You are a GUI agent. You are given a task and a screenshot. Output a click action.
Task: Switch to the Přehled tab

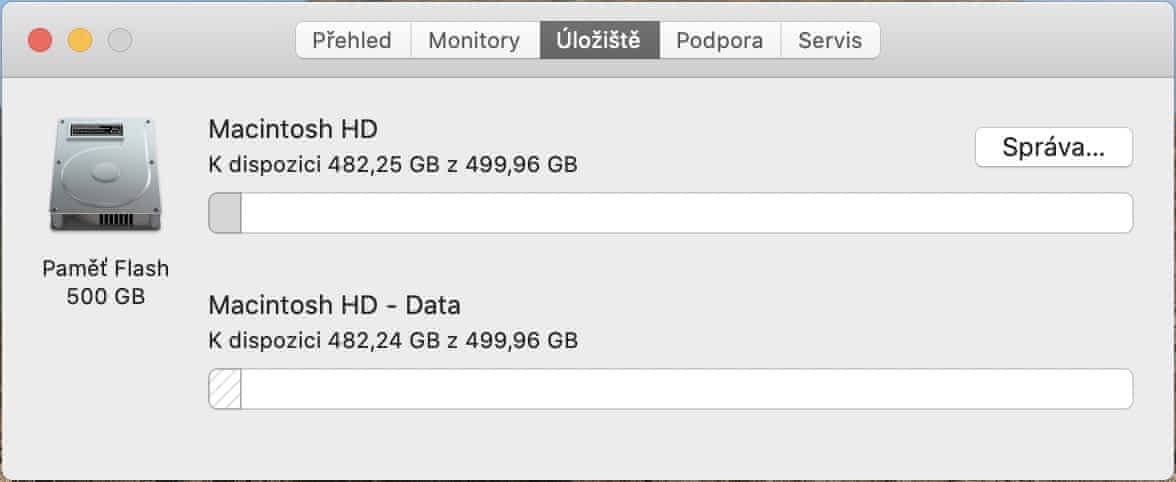coord(352,41)
